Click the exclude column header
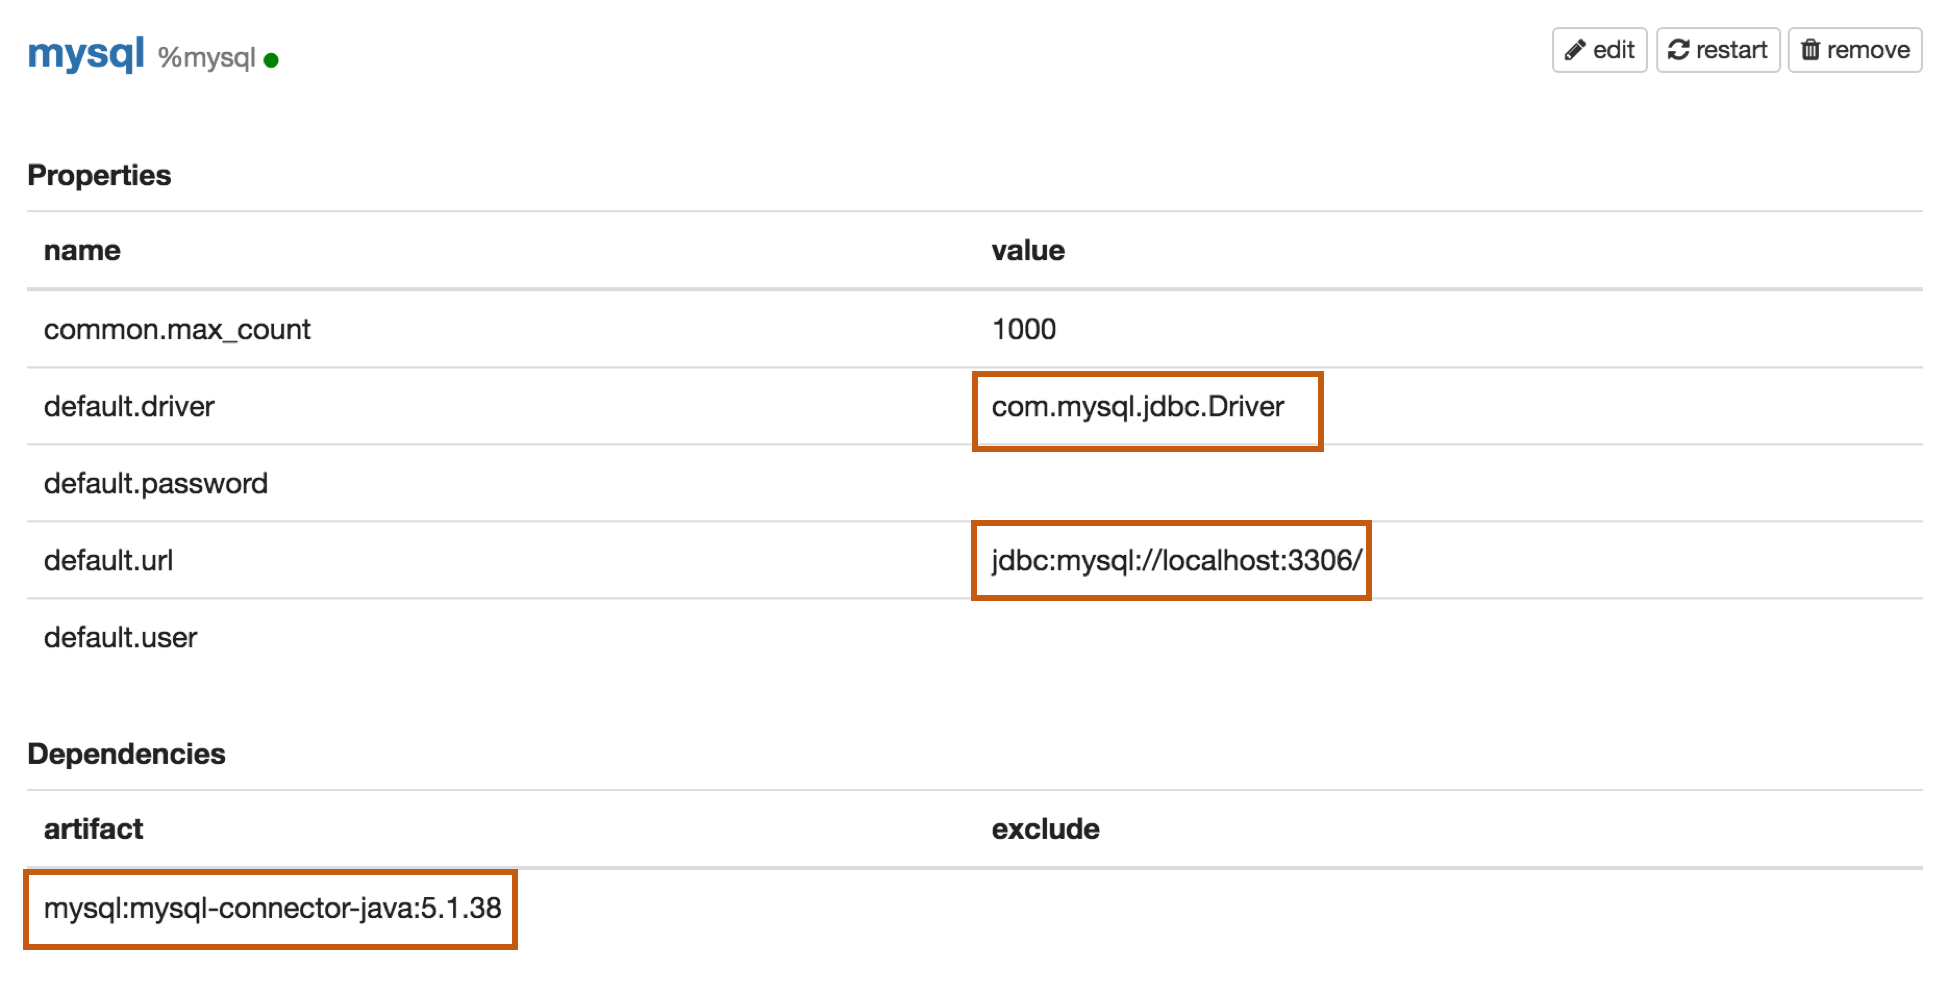Screen dimensions: 1948x995 (1045, 829)
